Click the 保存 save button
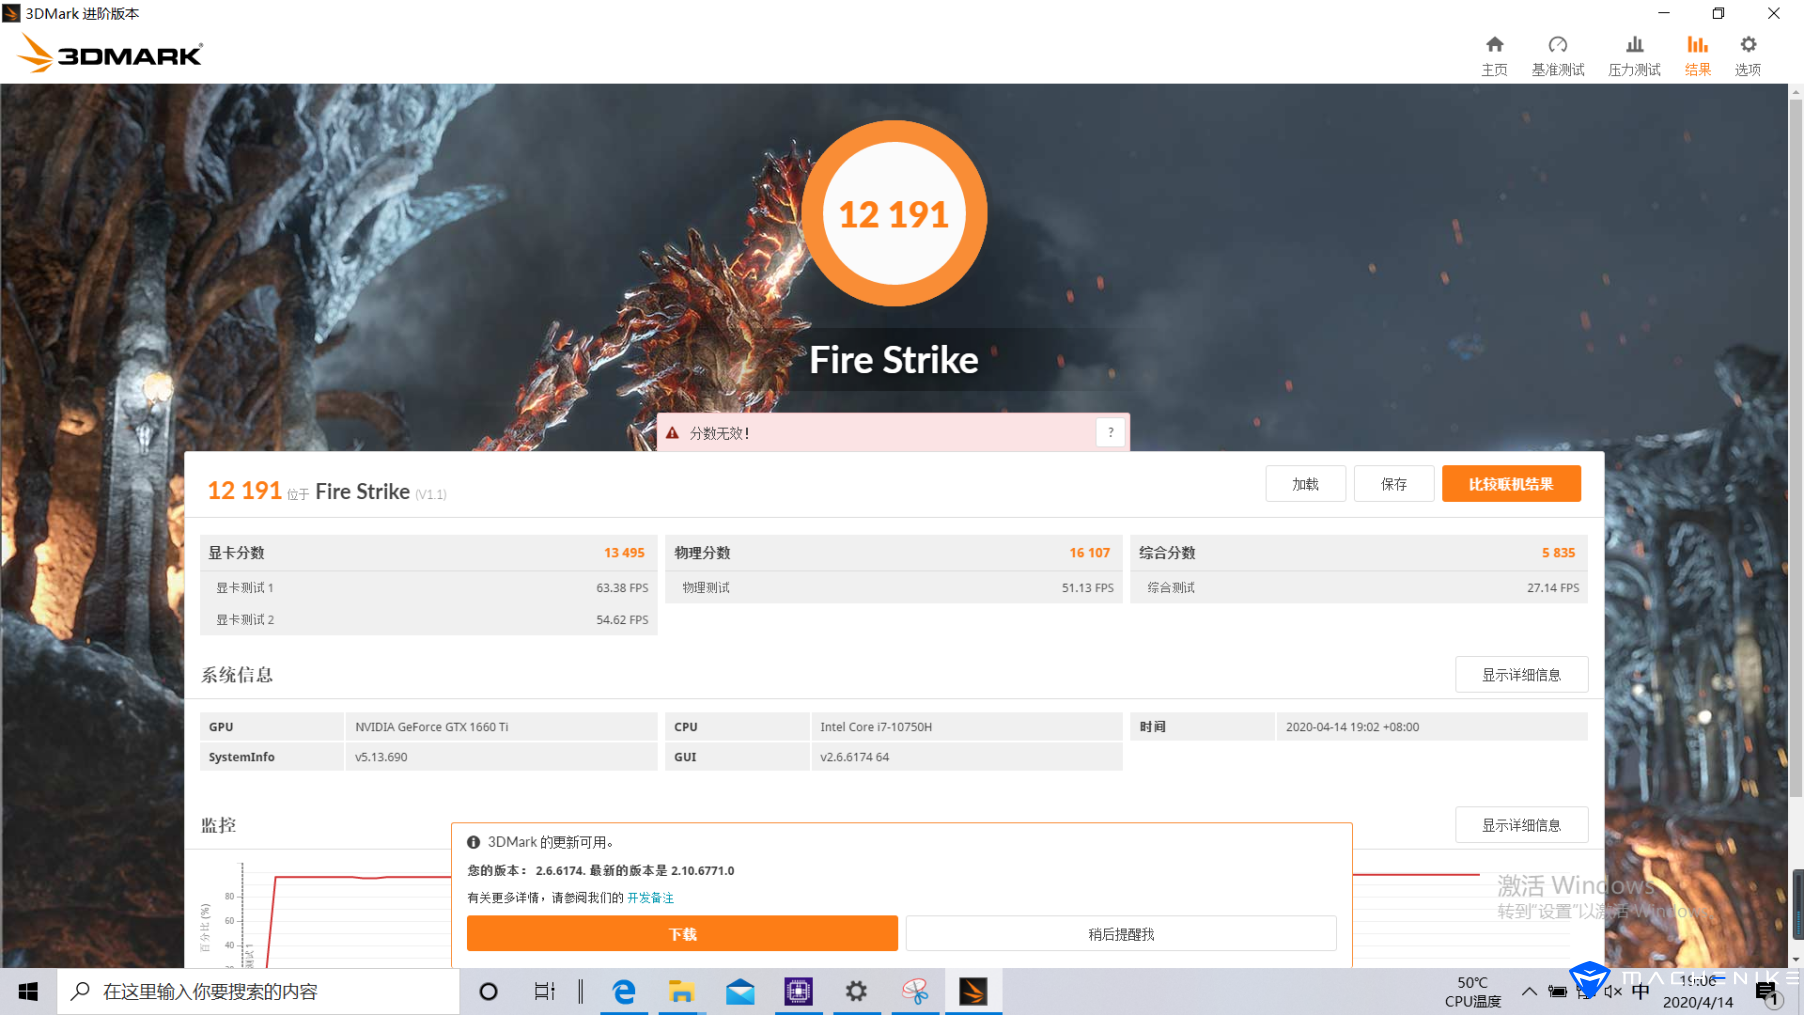The height and width of the screenshot is (1015, 1804). pos(1394,484)
